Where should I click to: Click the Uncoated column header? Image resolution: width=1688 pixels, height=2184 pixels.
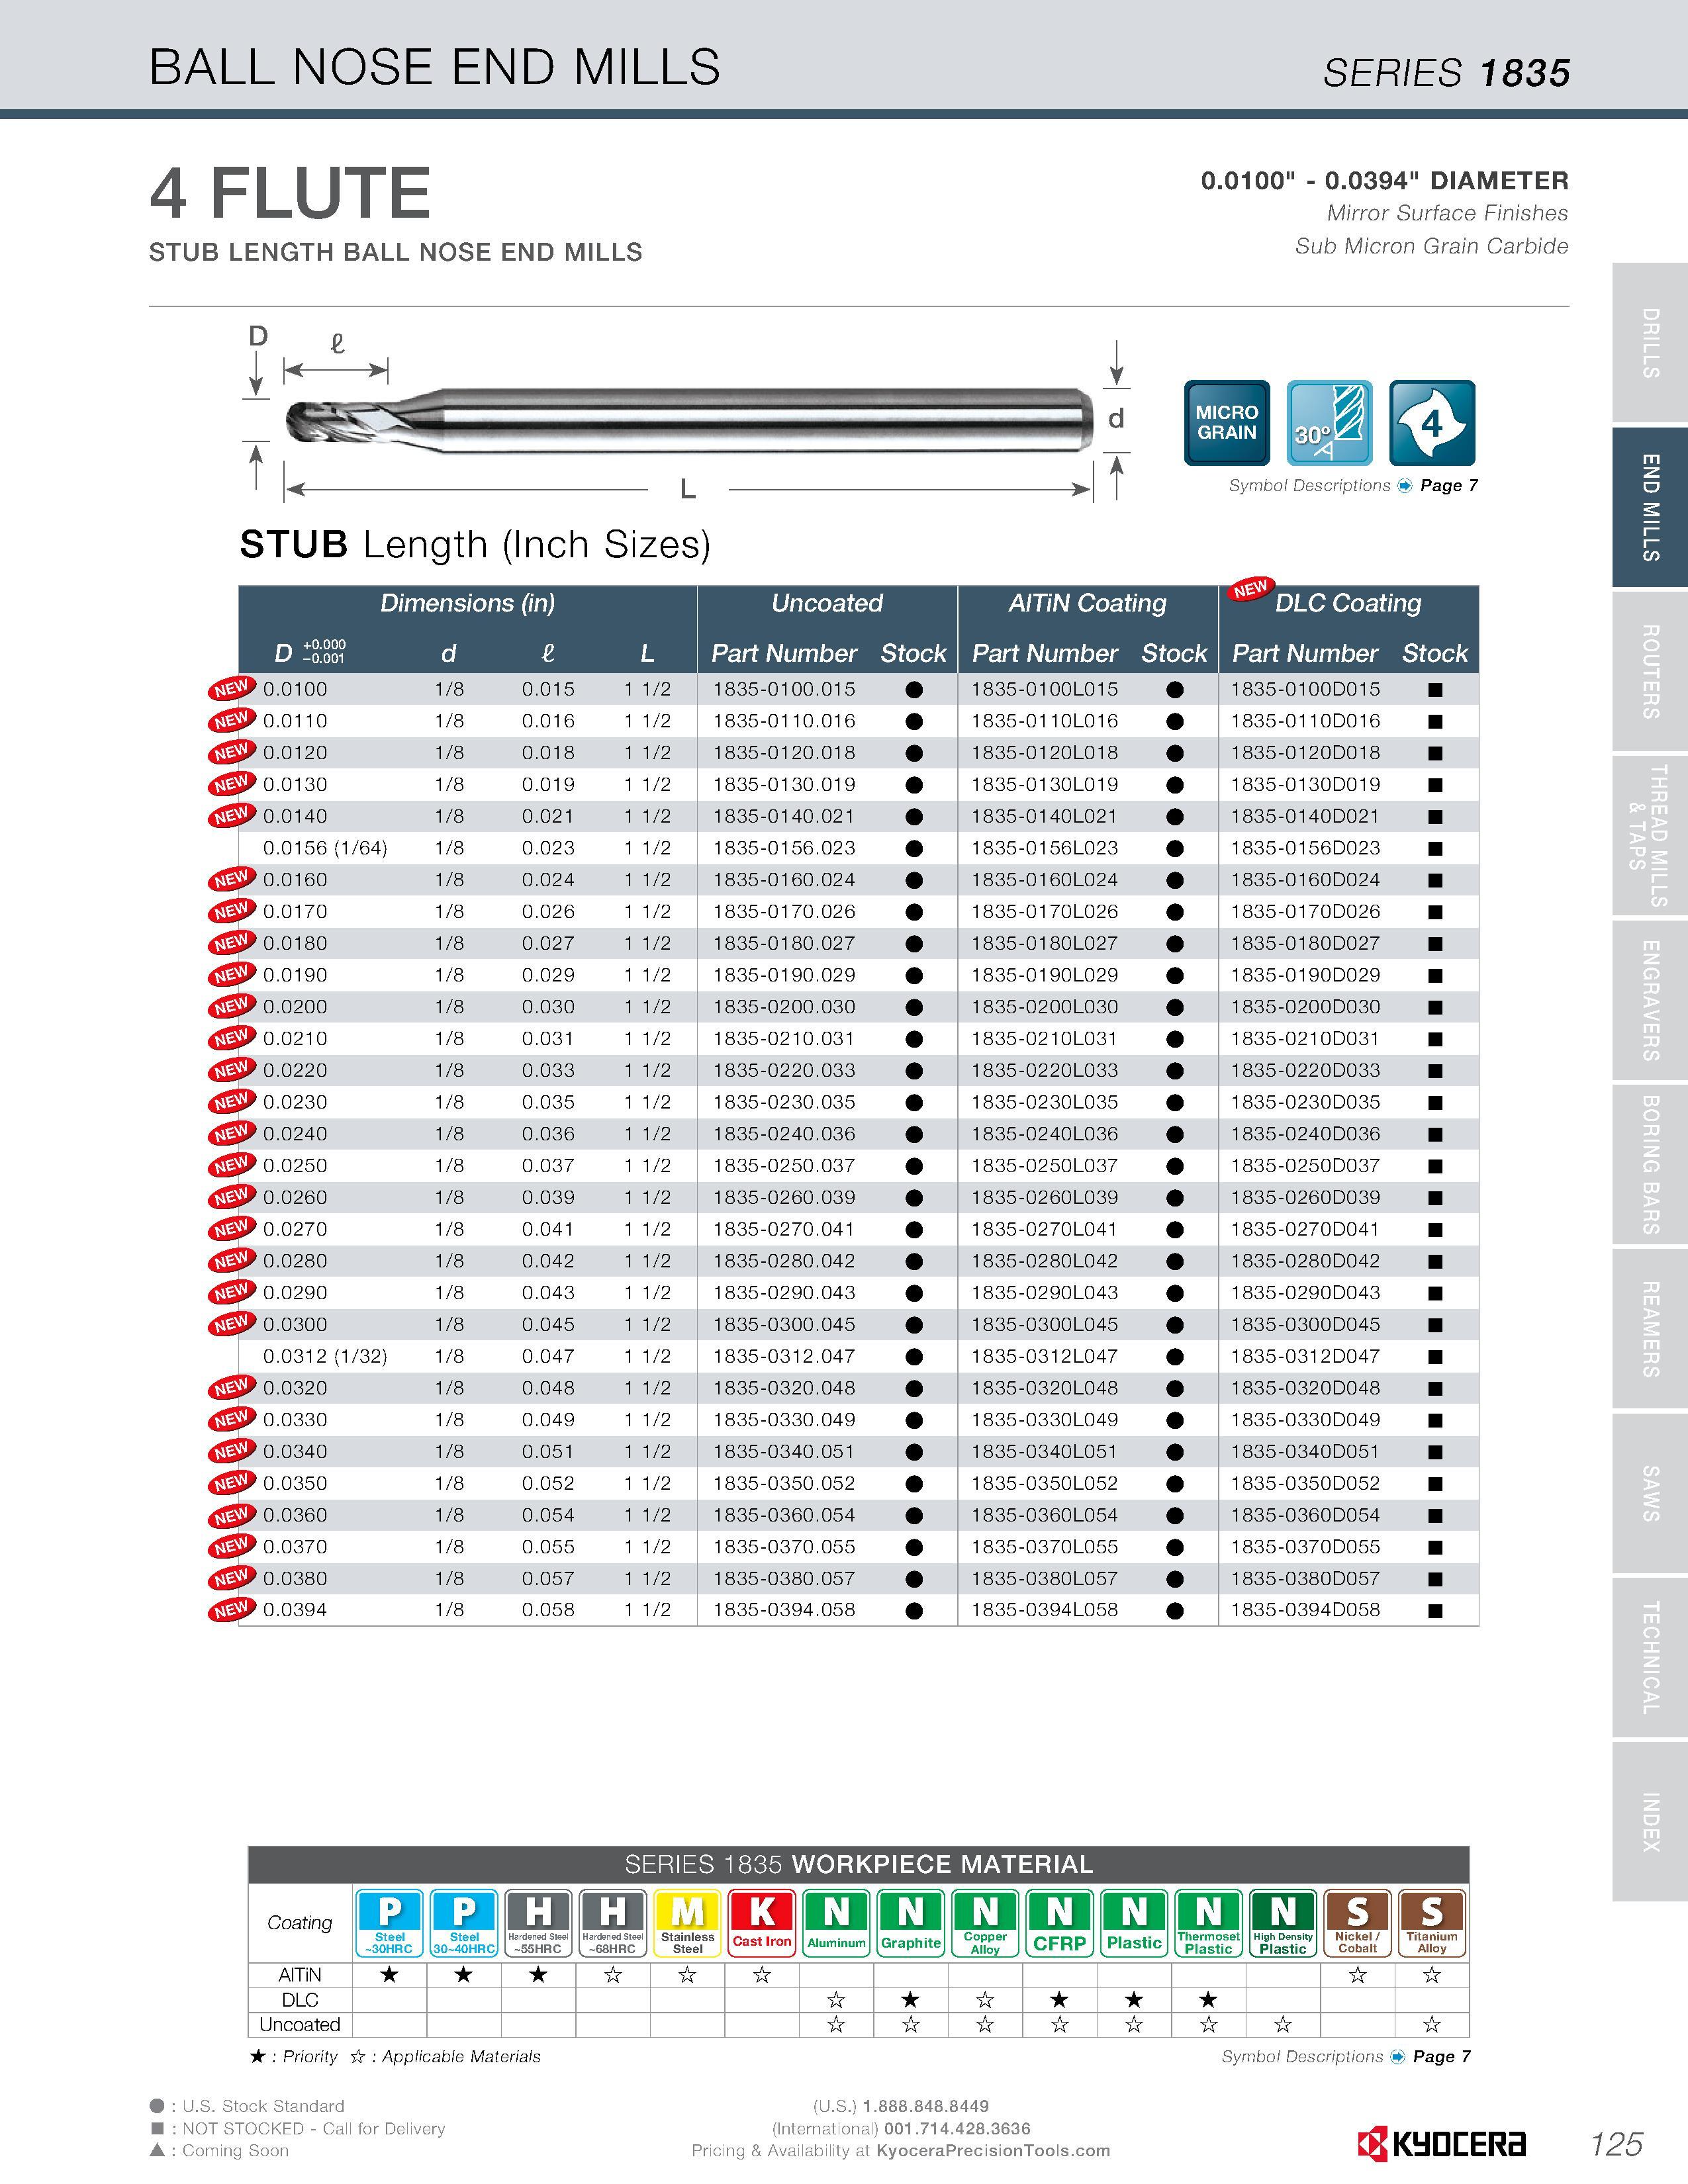(827, 603)
